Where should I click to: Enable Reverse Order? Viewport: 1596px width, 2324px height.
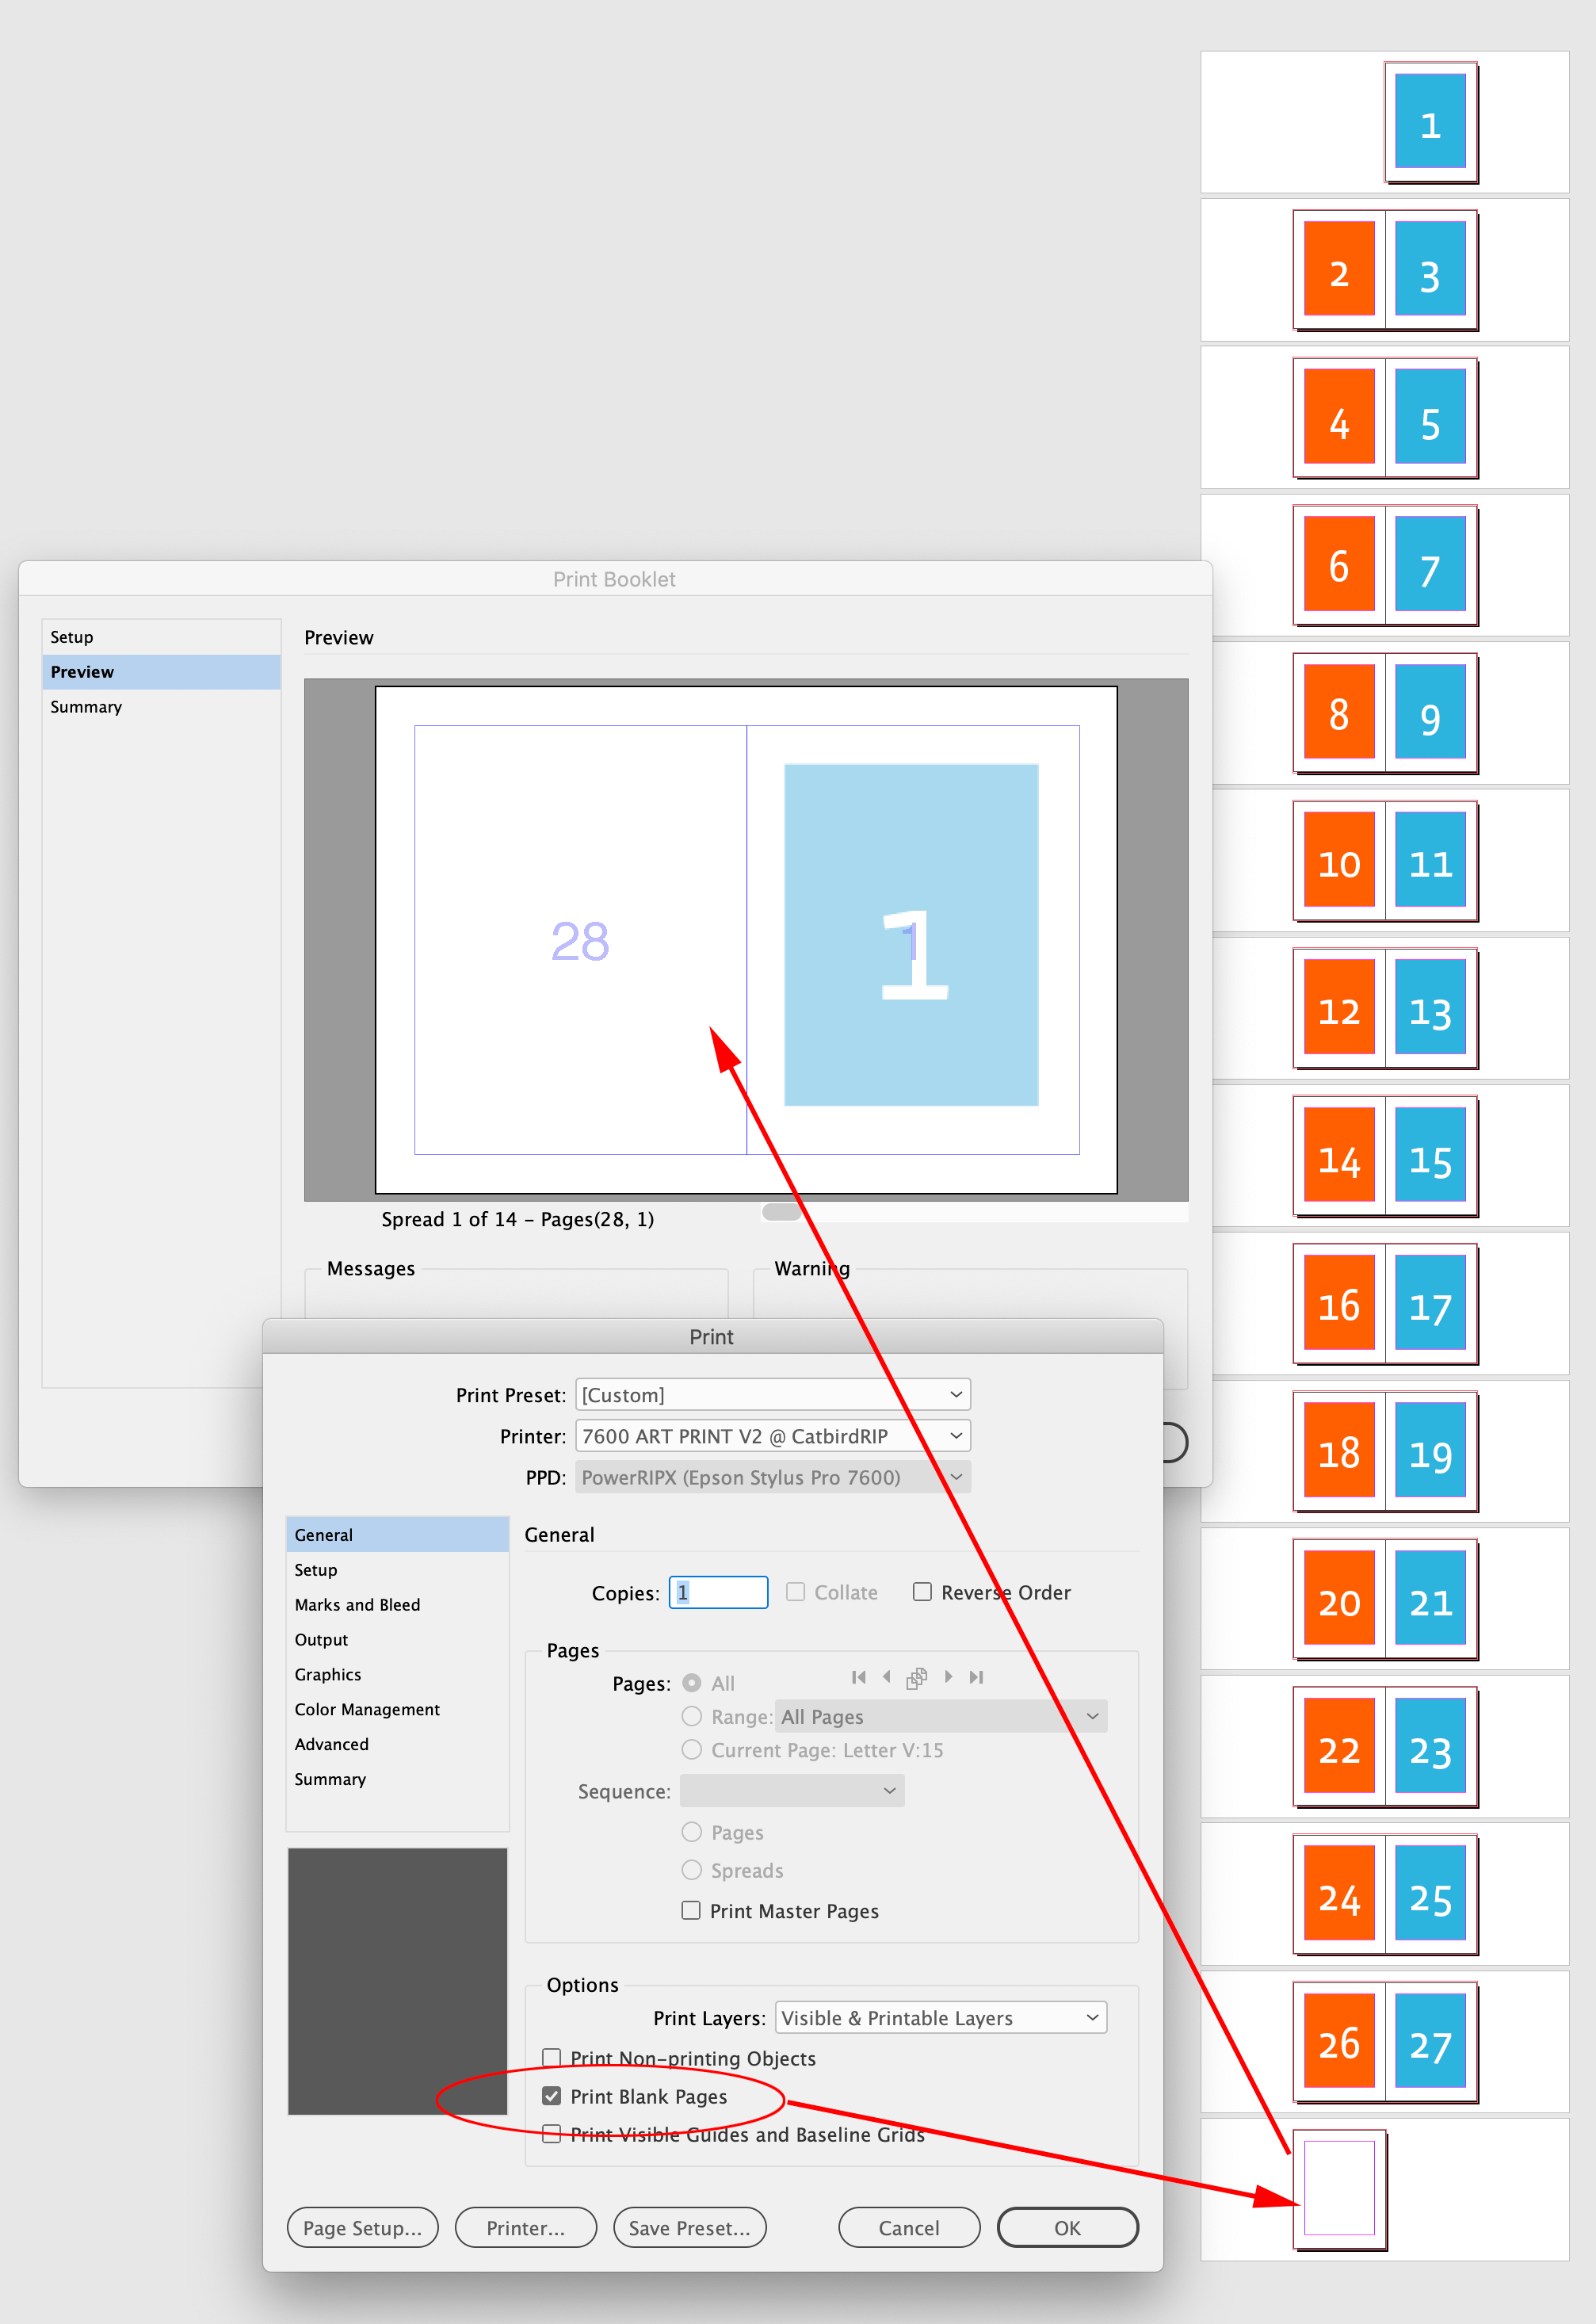pos(922,1592)
